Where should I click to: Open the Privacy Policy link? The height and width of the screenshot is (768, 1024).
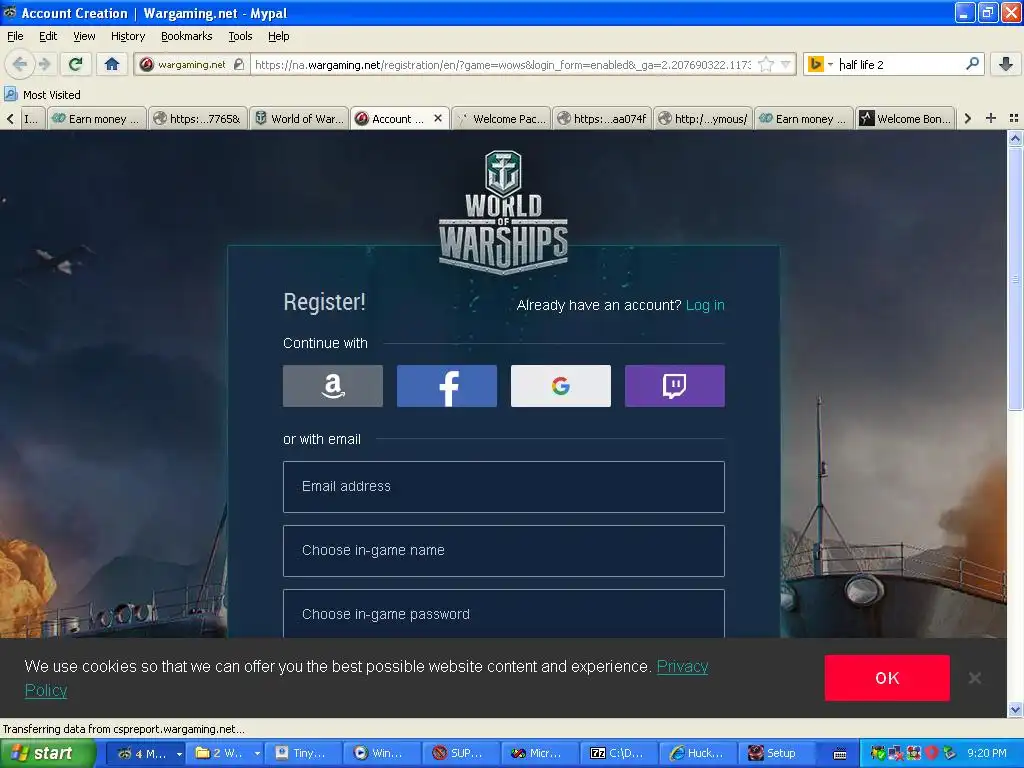point(682,666)
